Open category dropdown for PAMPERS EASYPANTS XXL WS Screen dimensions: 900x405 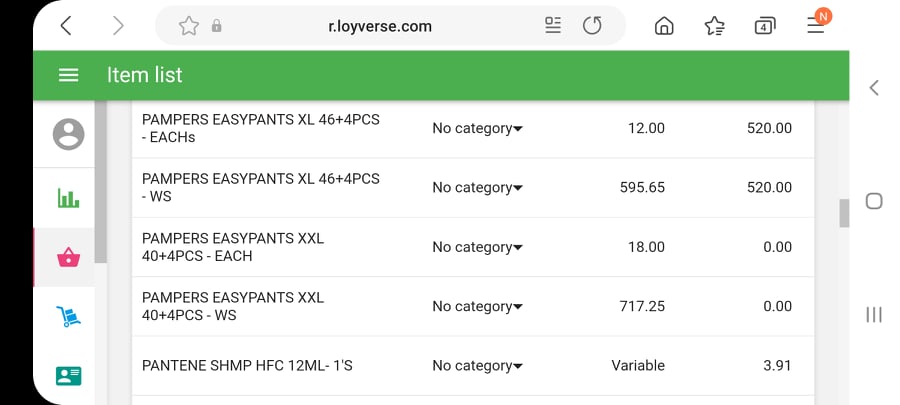point(477,306)
